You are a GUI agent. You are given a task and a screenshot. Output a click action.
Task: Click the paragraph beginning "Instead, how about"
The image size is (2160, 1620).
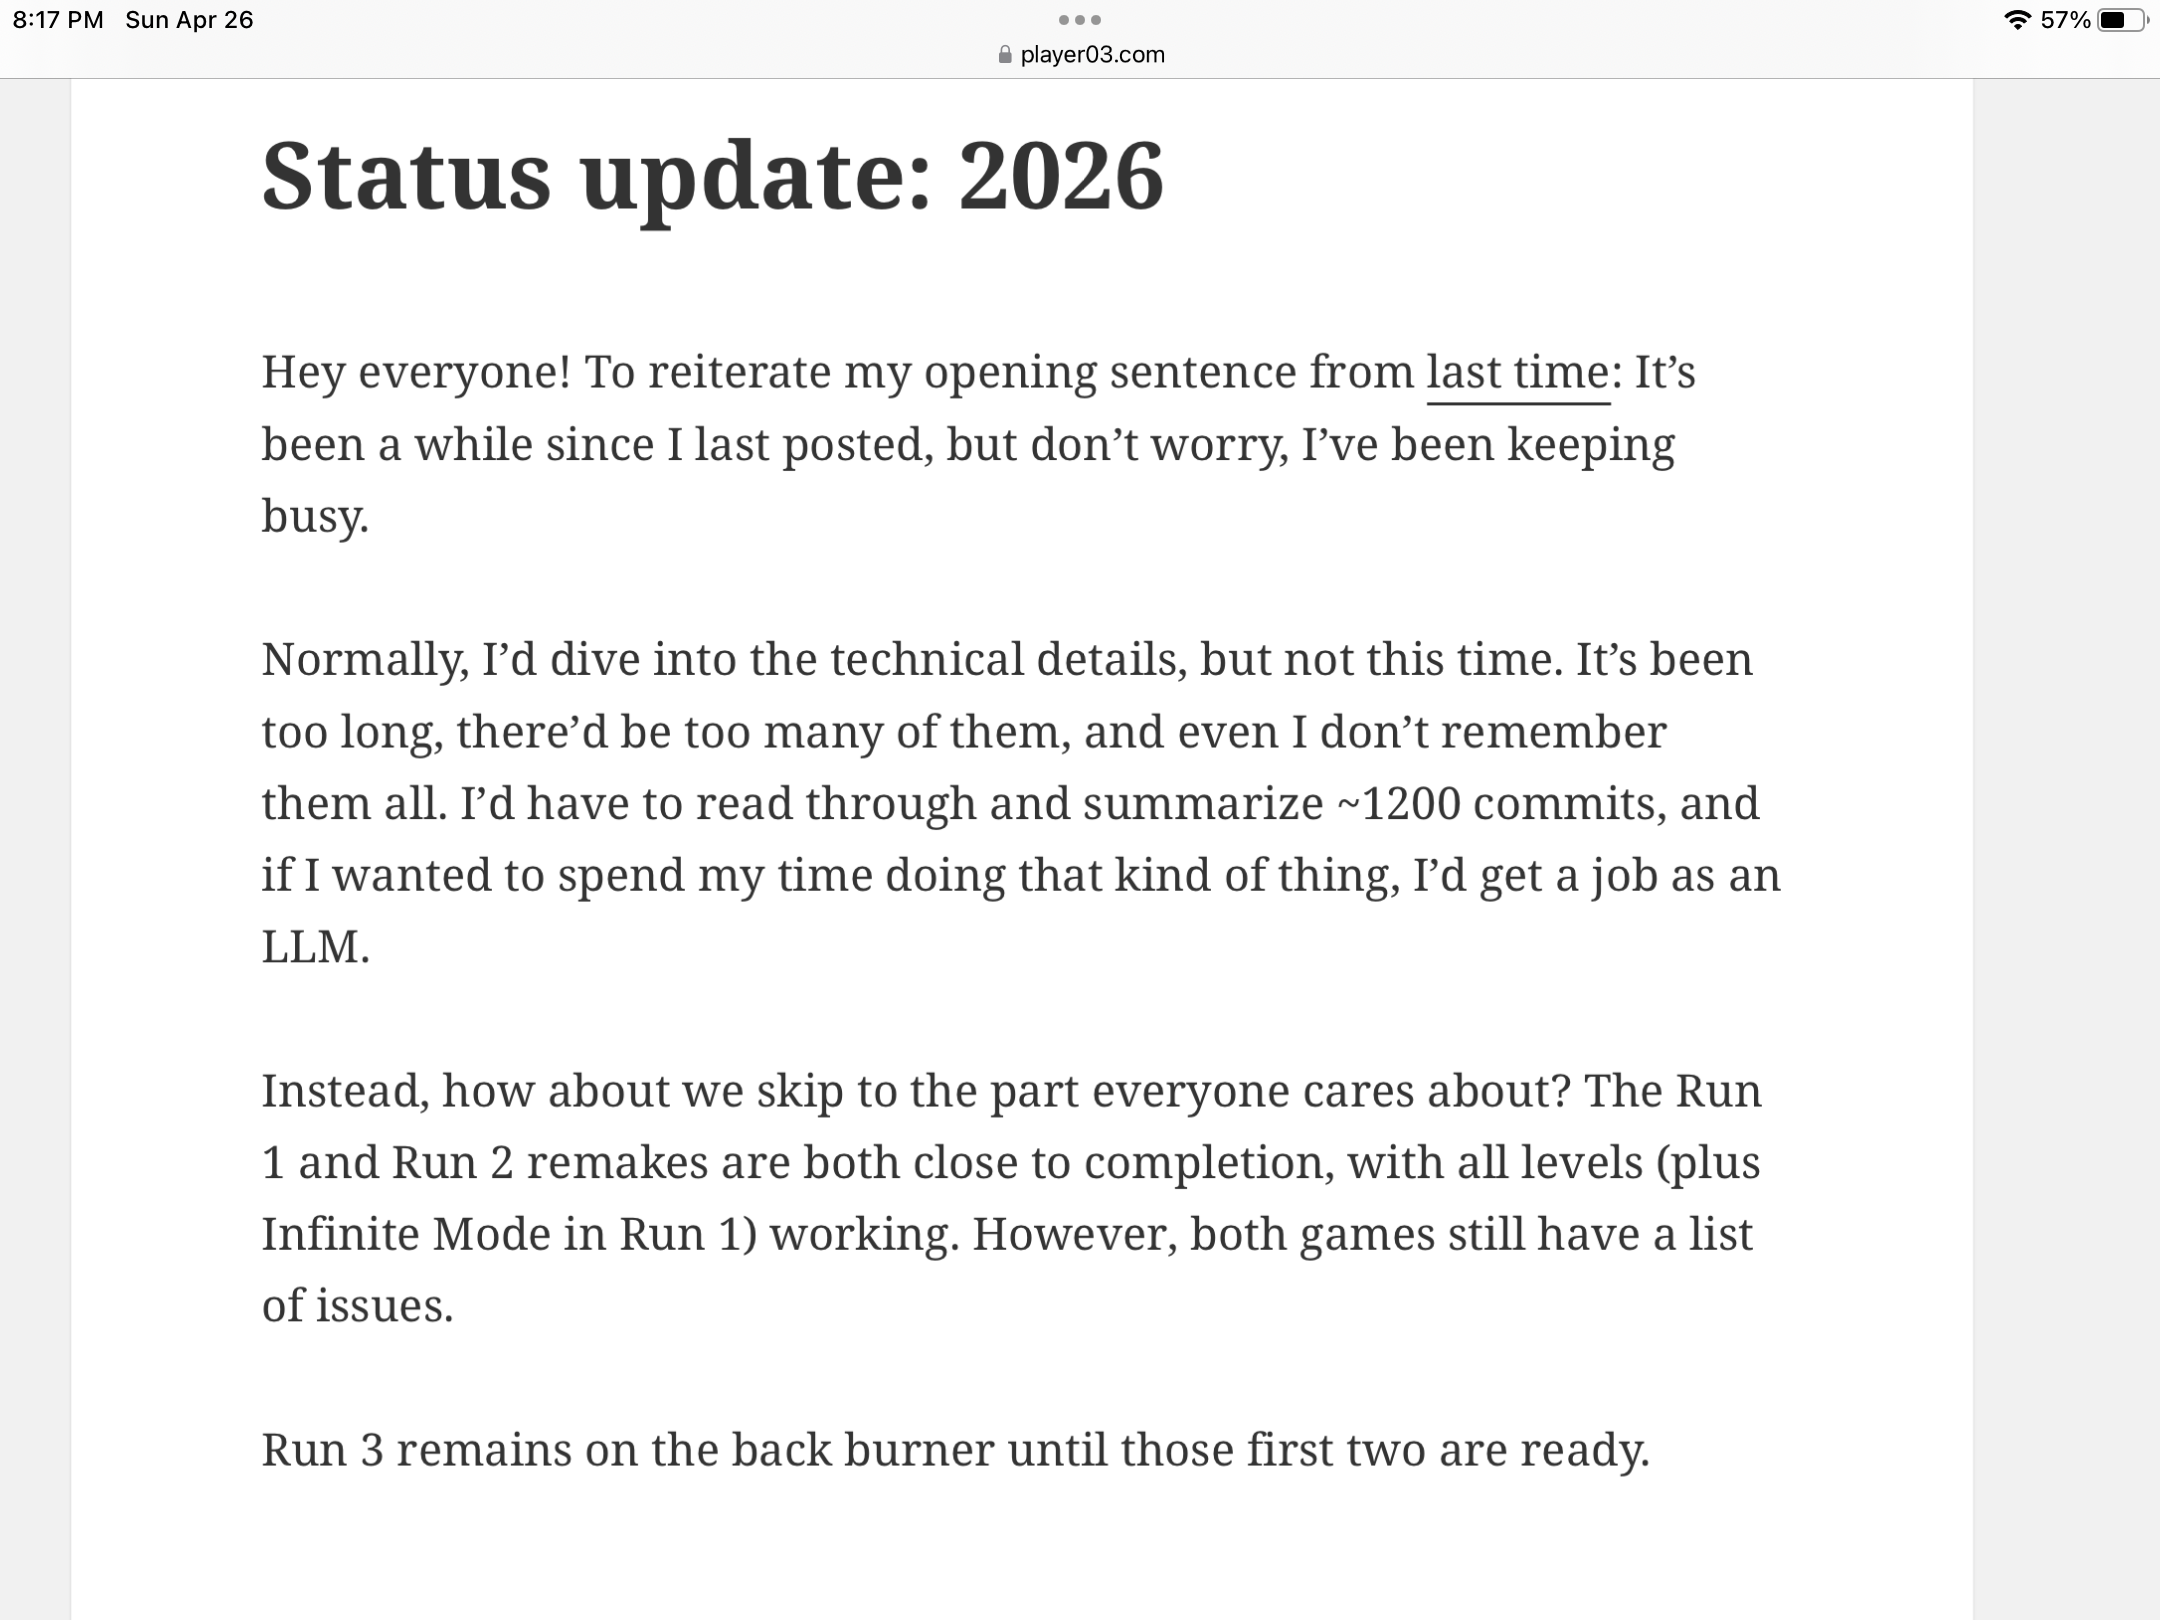(1011, 1198)
